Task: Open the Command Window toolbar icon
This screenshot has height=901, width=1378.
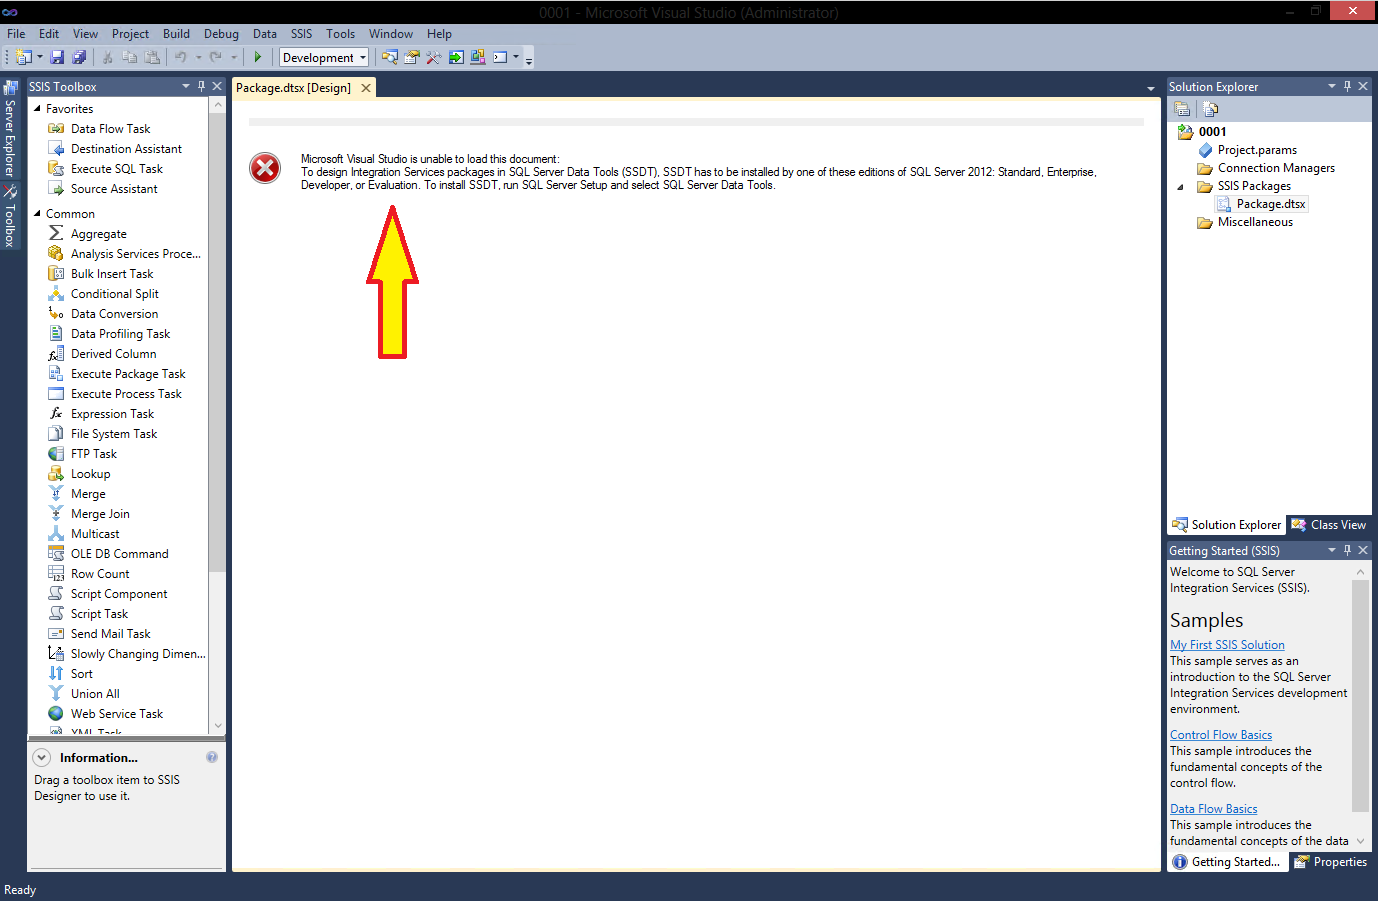Action: click(x=501, y=57)
